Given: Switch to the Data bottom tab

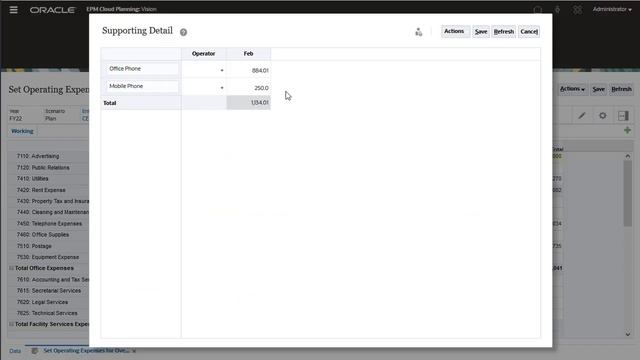Looking at the screenshot, I should (x=15, y=351).
